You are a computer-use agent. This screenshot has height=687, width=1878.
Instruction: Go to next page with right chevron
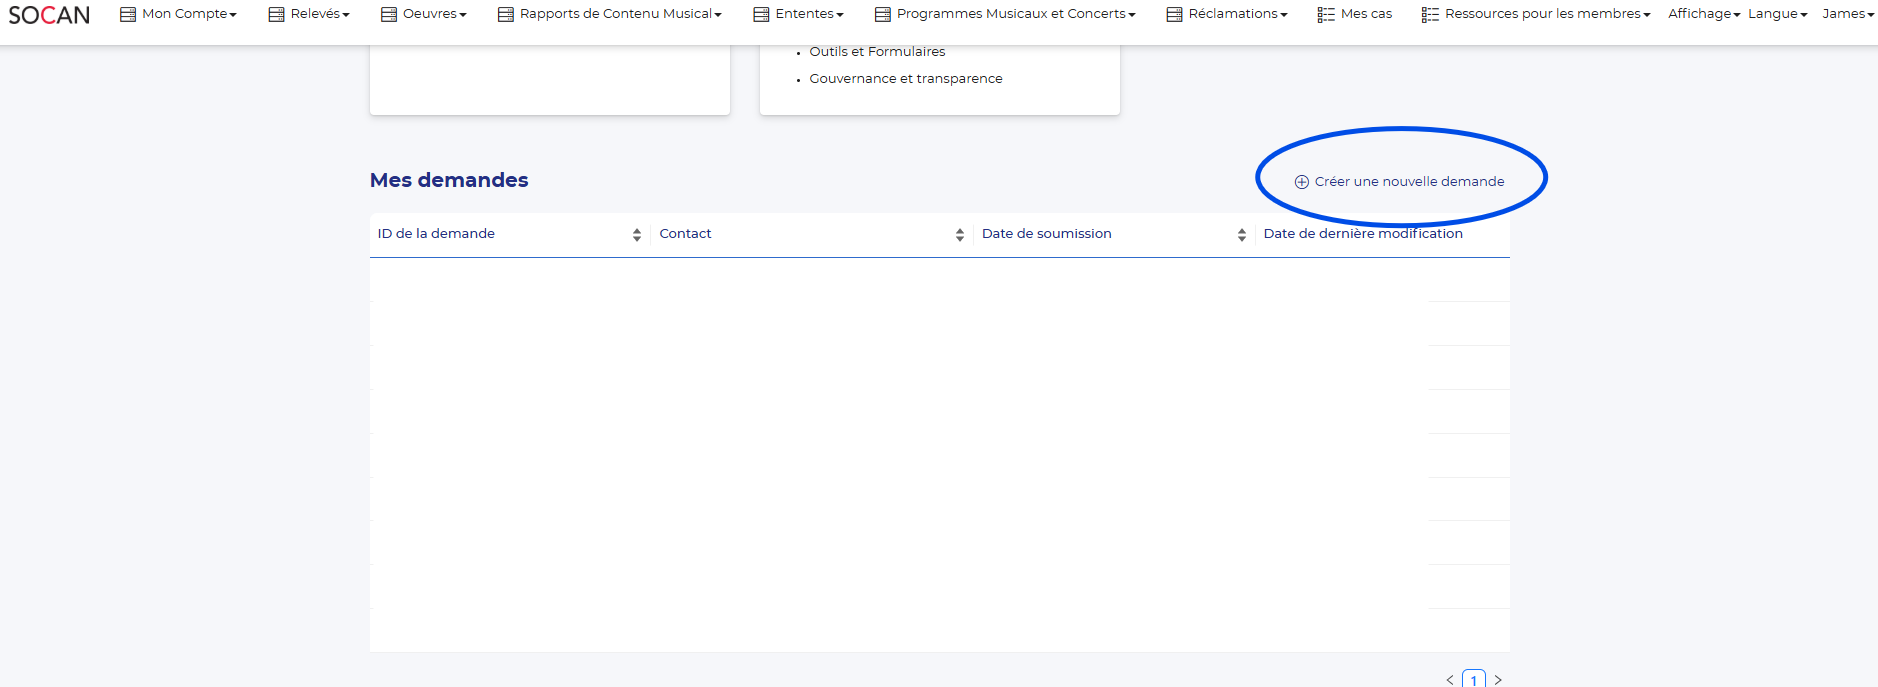(1498, 680)
